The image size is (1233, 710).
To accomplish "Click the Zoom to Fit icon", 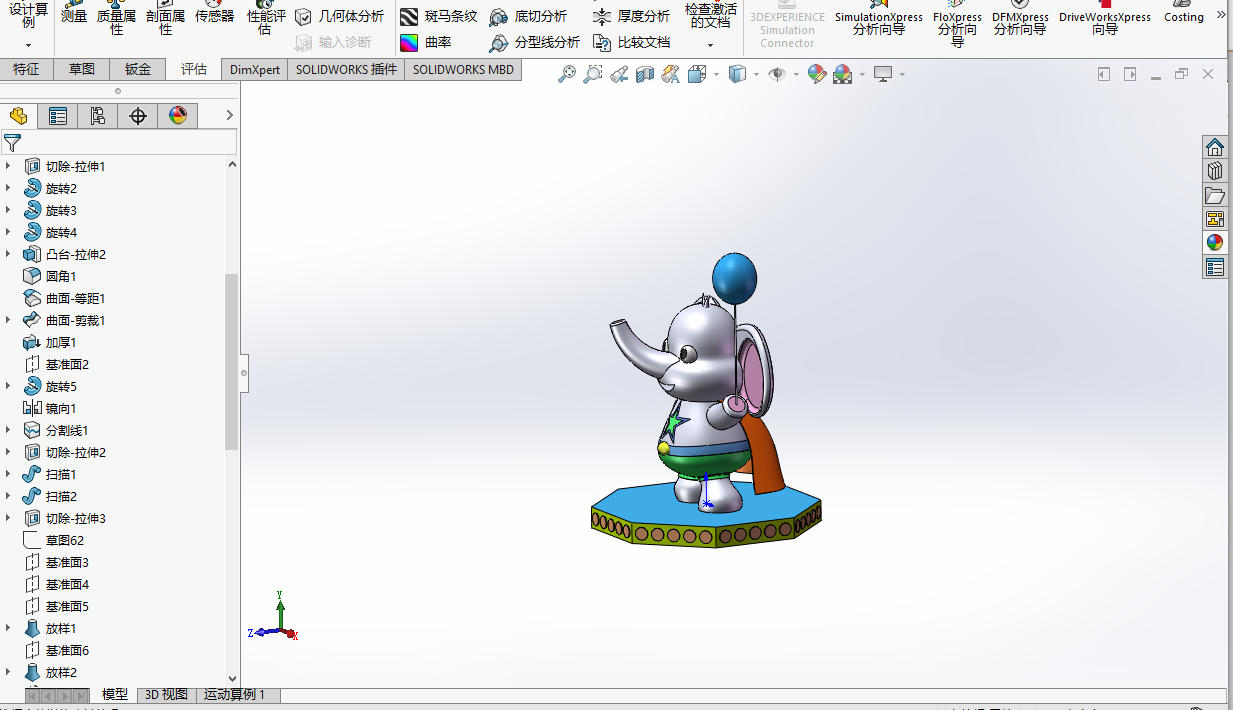I will point(567,74).
